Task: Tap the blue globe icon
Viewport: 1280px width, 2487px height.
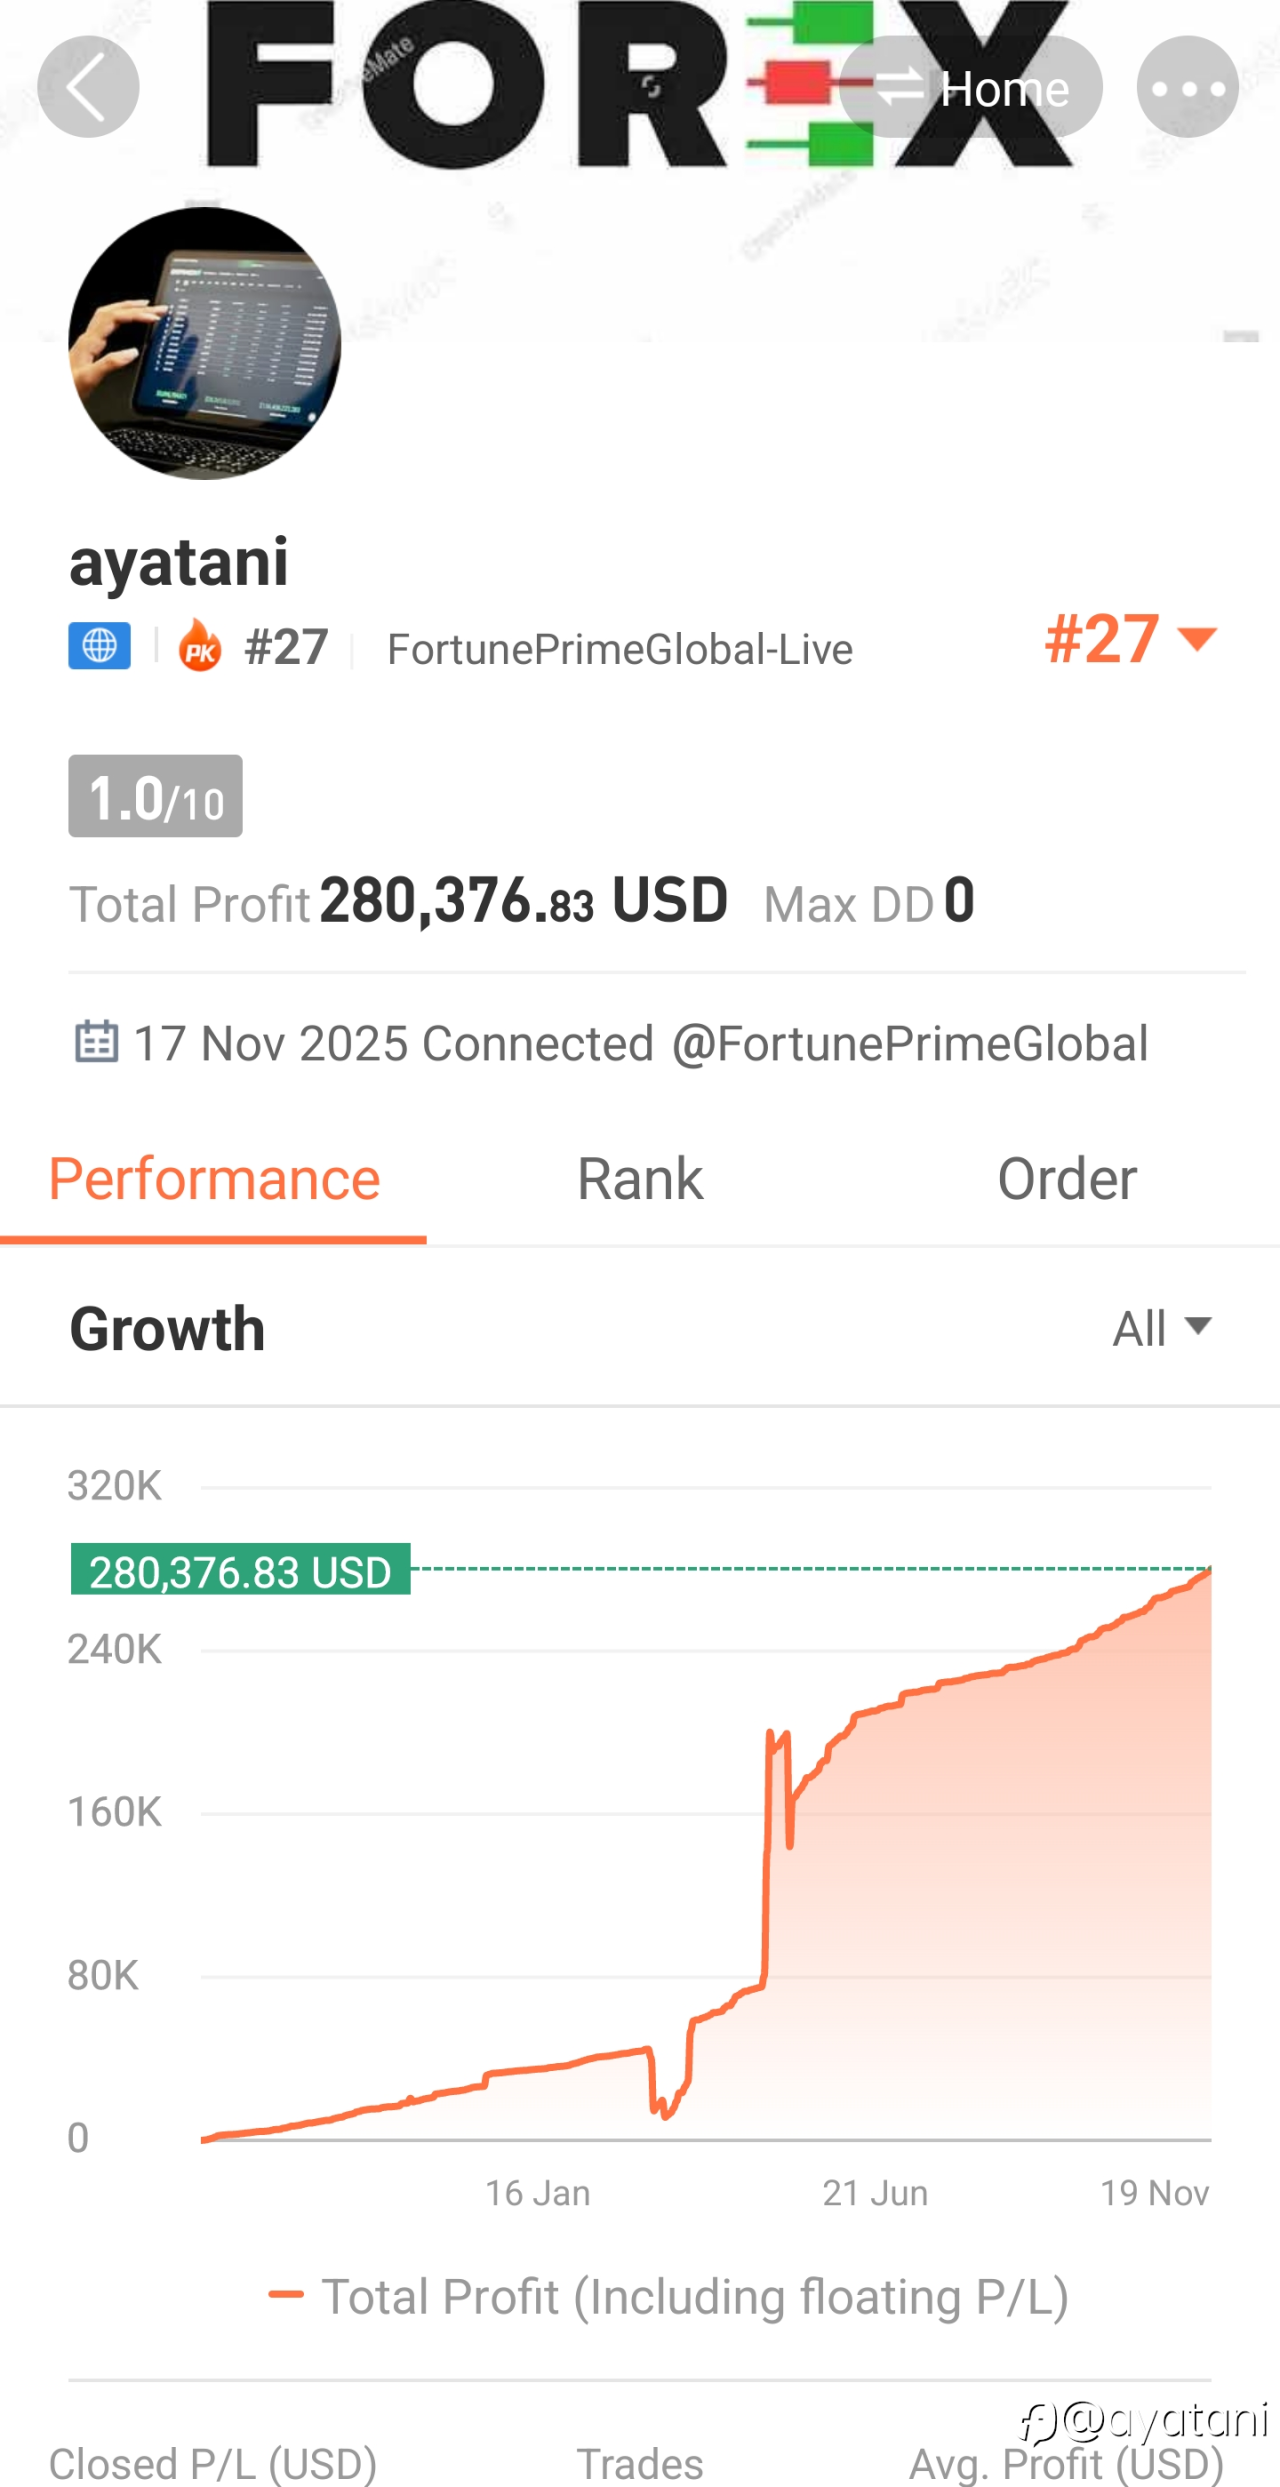Action: tap(99, 646)
